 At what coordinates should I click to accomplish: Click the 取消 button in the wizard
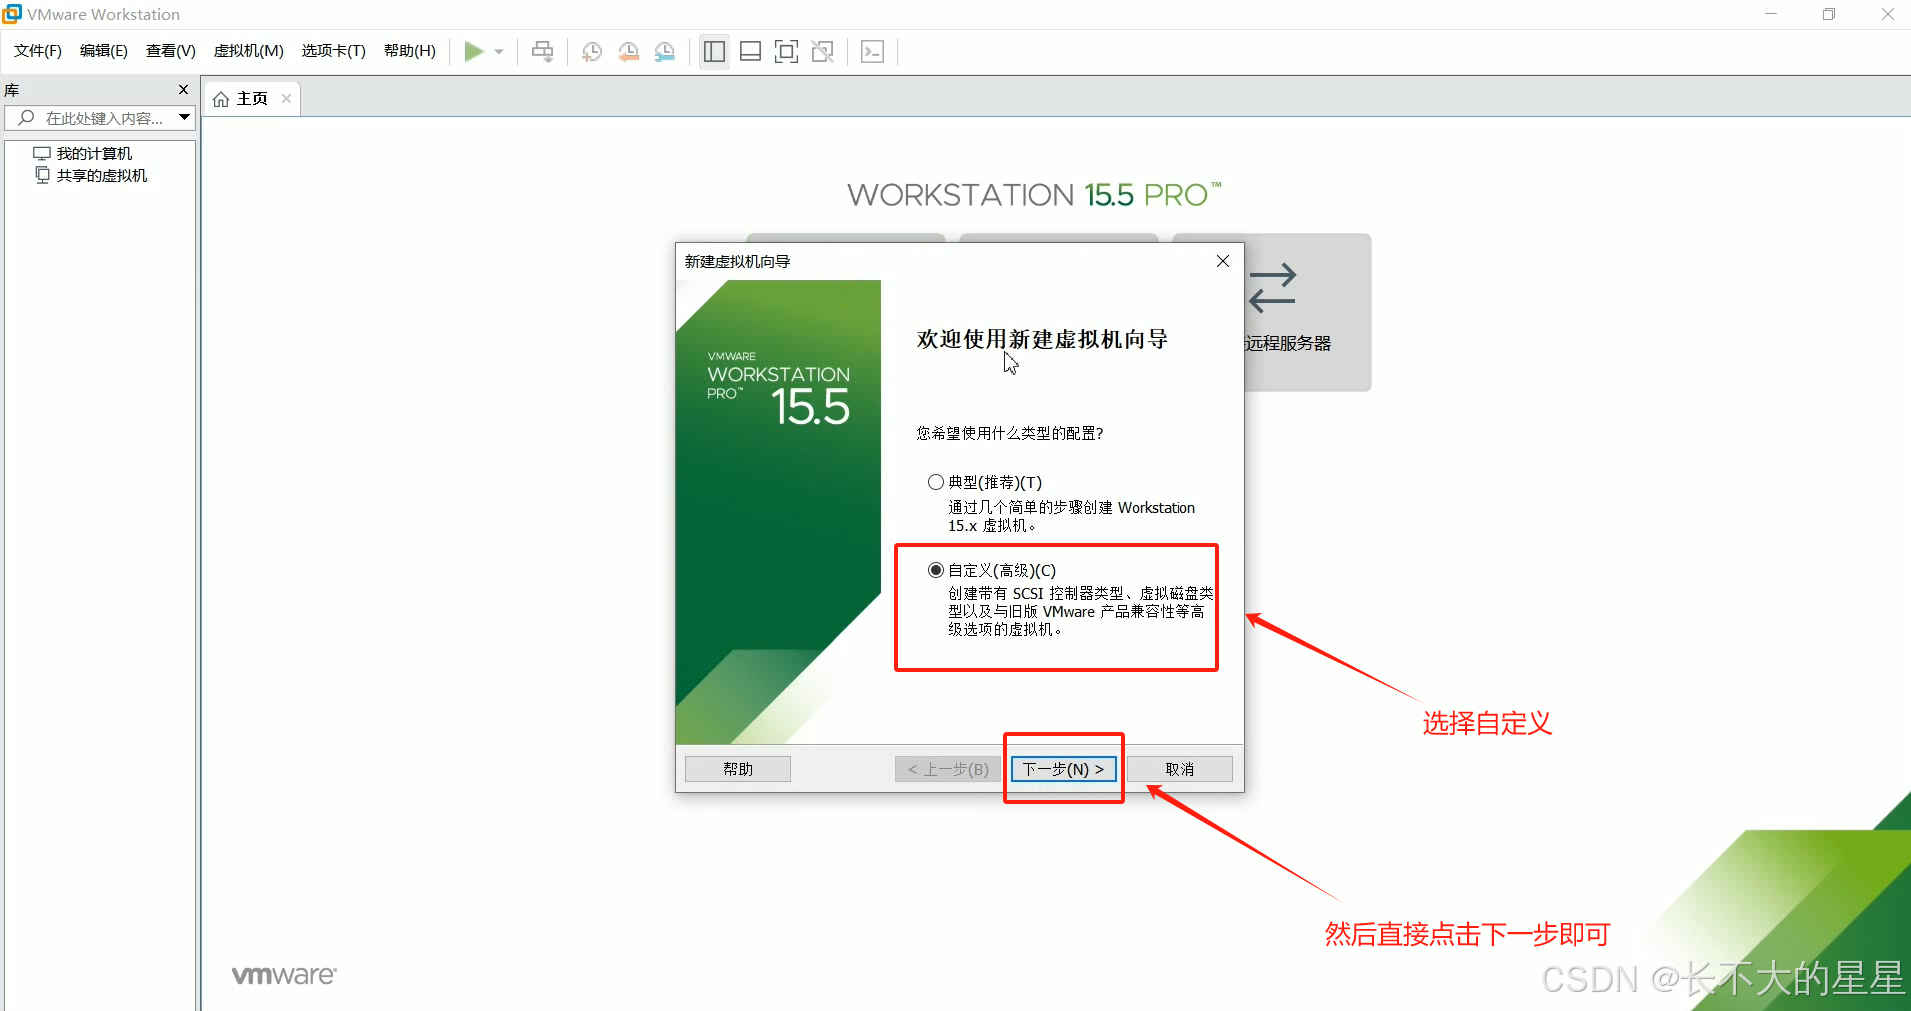(x=1180, y=769)
